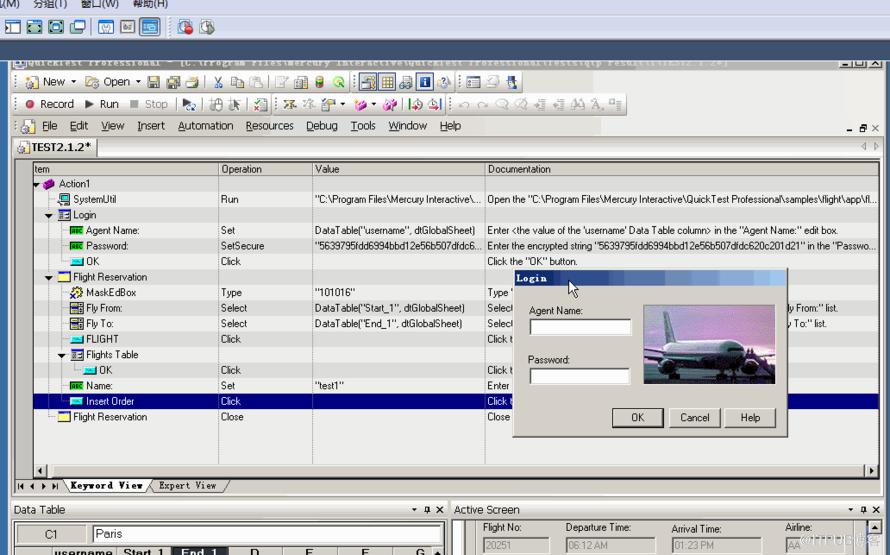Click the Cut scissors icon
Image resolution: width=890 pixels, height=555 pixels.
coord(218,82)
